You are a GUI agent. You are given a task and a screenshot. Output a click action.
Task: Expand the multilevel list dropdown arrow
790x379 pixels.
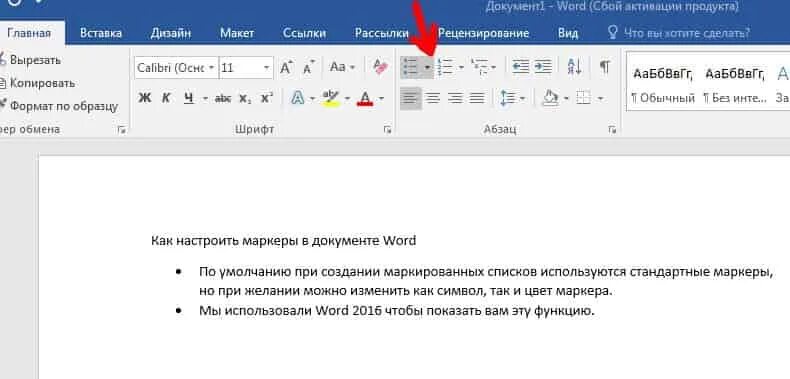pos(493,67)
